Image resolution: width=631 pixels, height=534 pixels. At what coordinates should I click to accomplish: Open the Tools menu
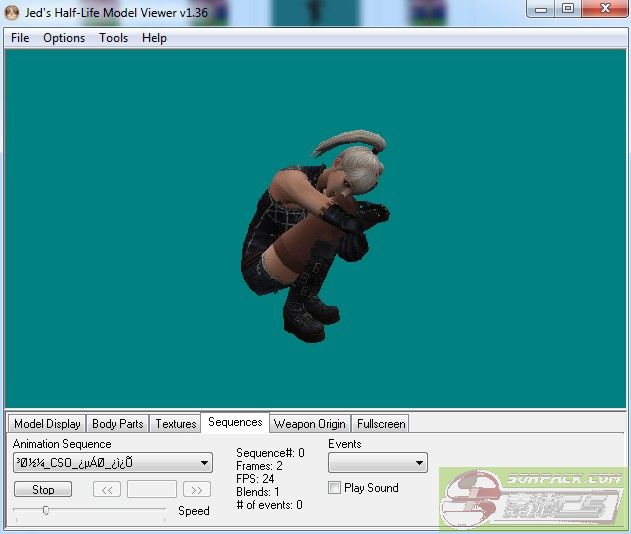[x=113, y=38]
